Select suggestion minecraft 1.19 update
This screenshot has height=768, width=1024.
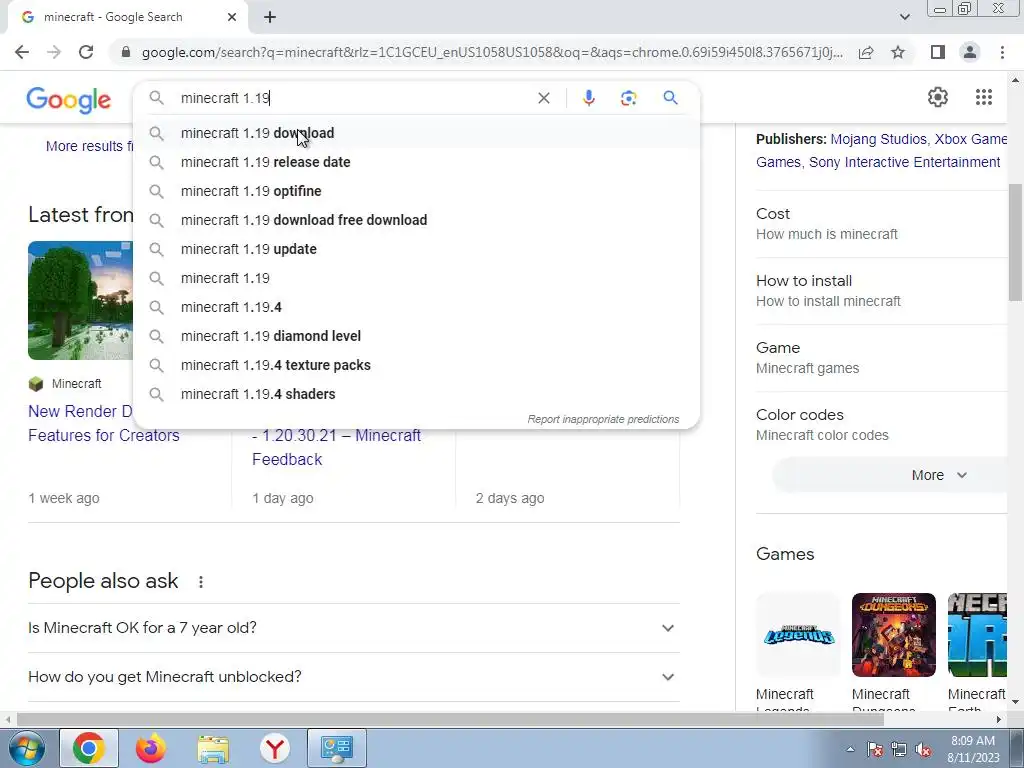coord(417,249)
